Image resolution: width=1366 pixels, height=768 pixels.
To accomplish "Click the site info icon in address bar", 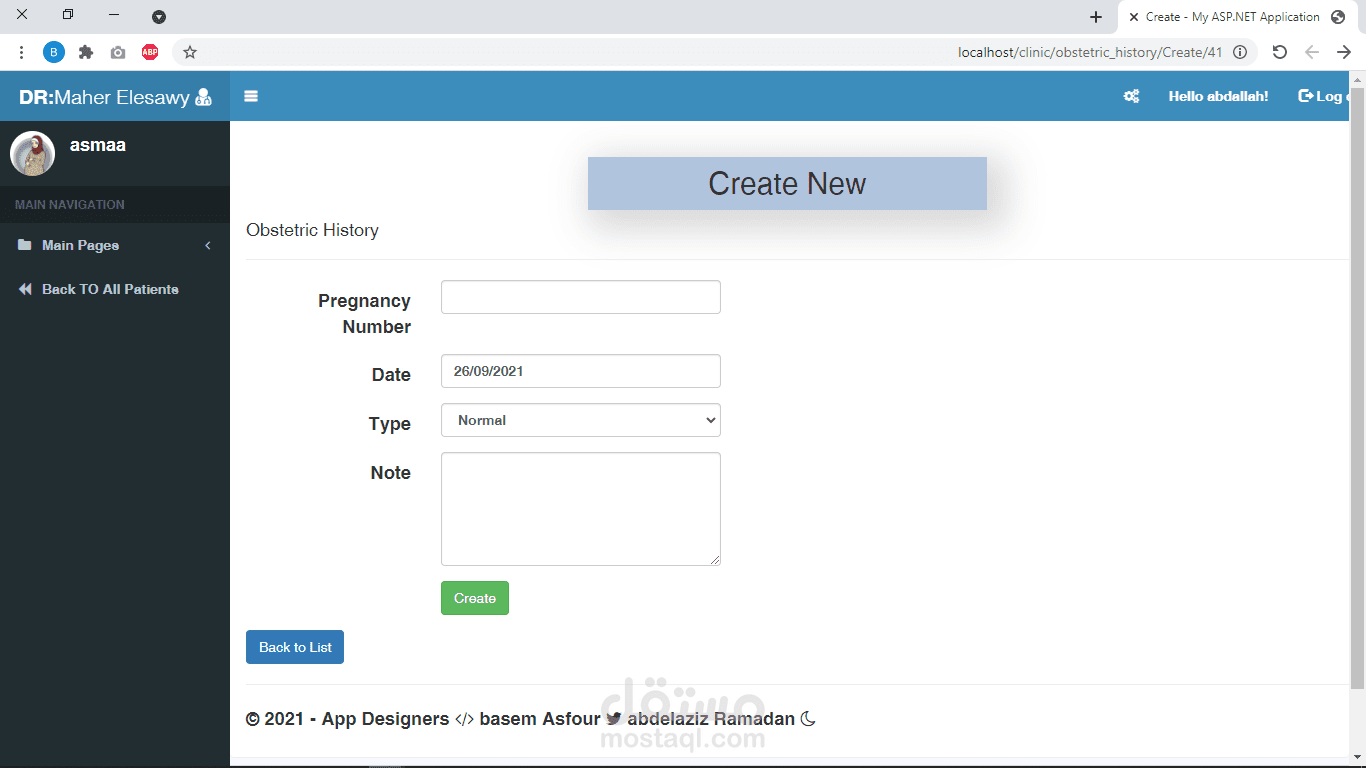I will click(x=1240, y=52).
